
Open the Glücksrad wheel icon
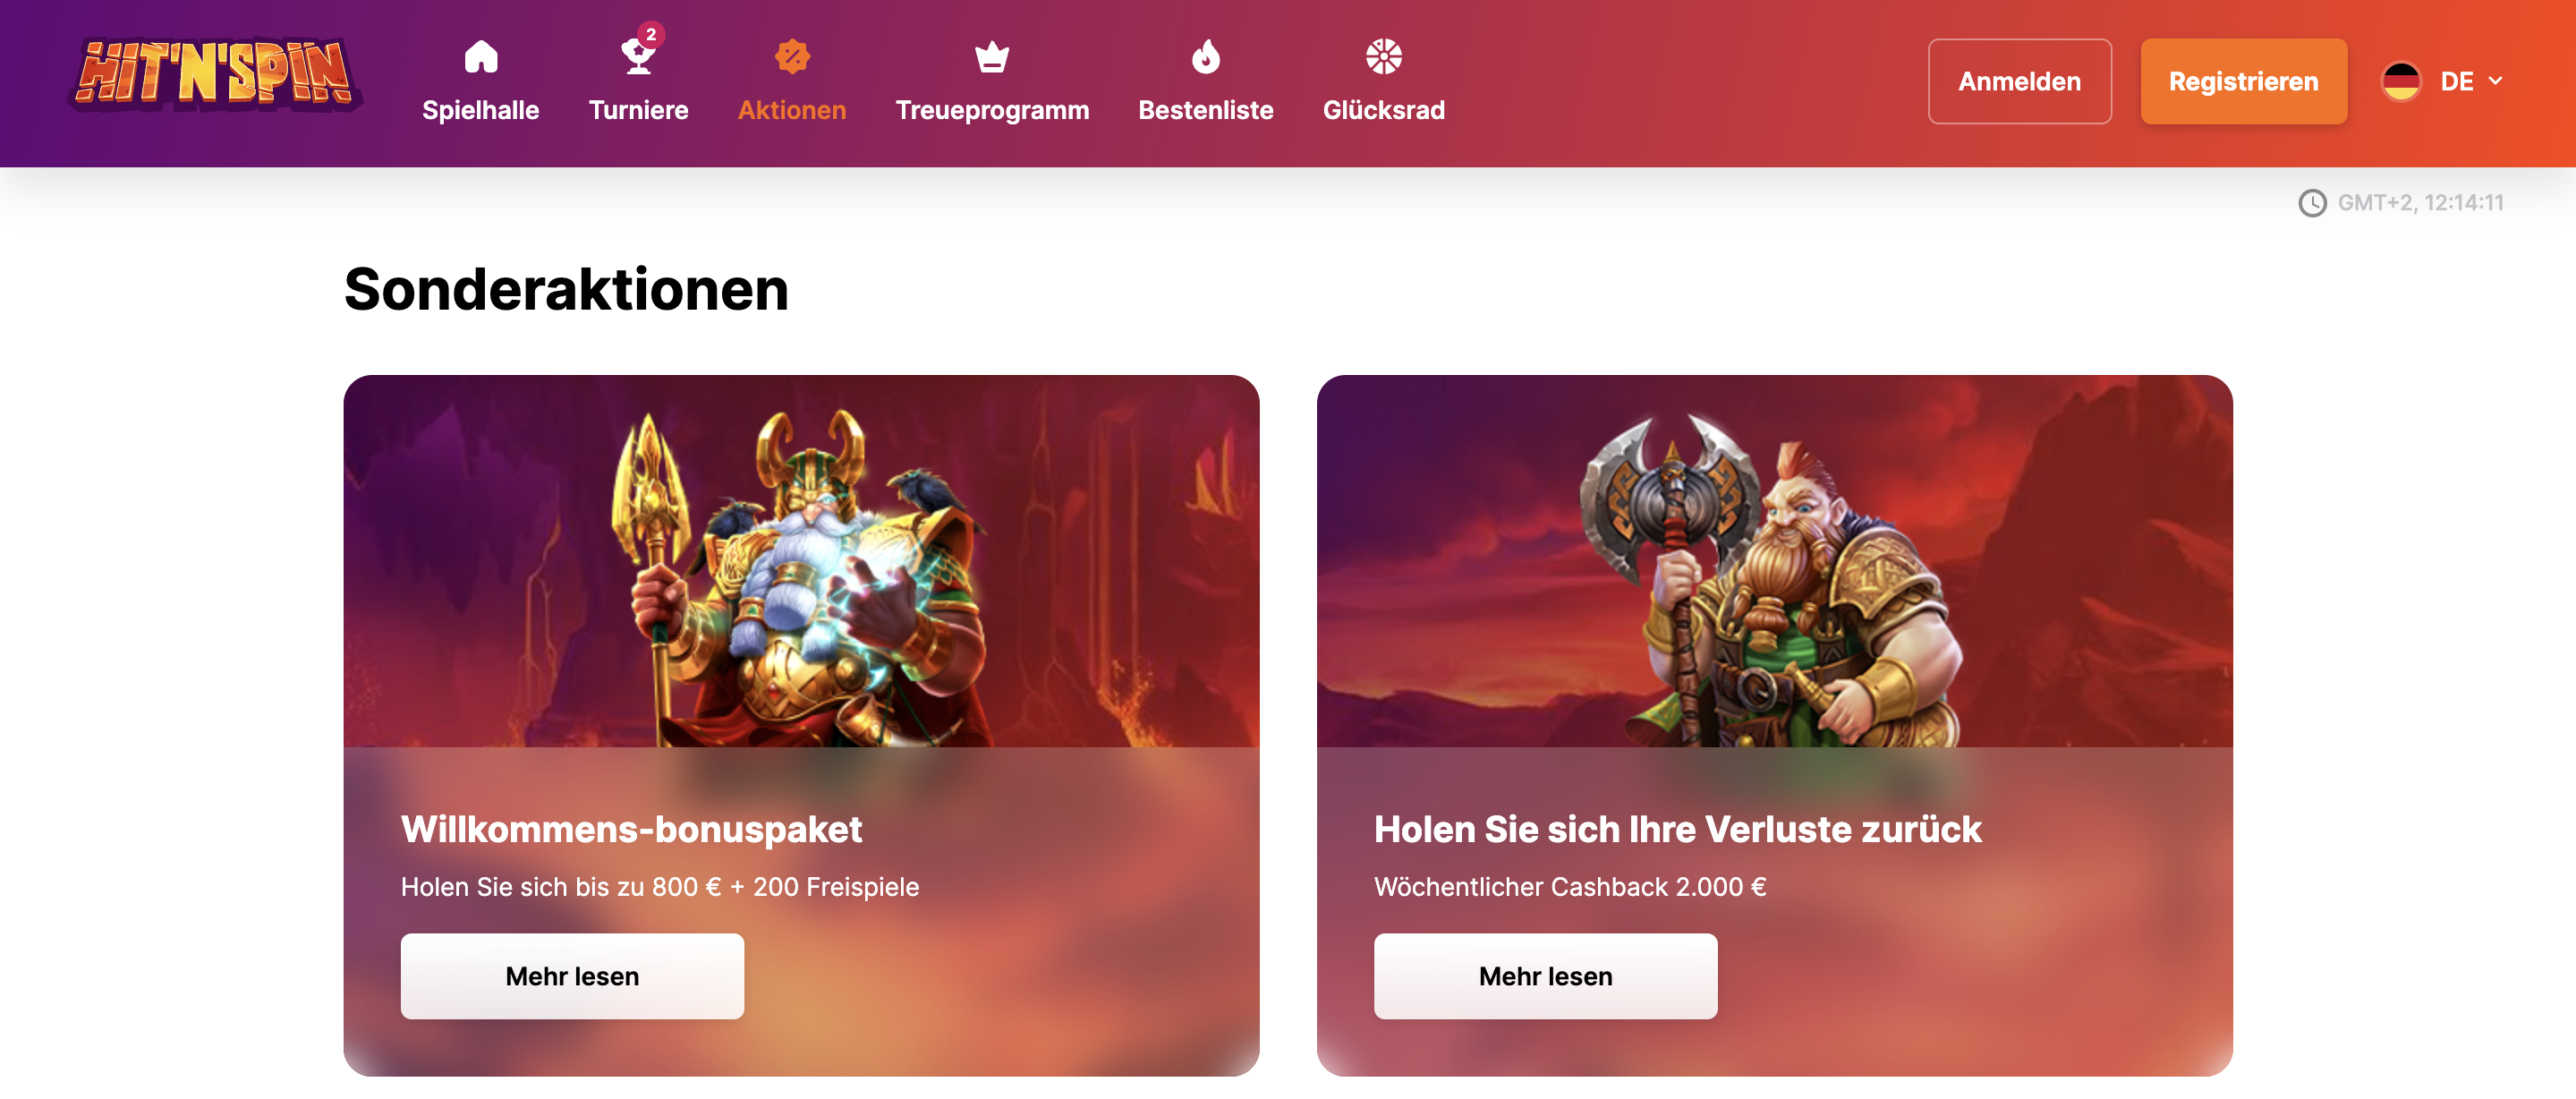[1384, 57]
